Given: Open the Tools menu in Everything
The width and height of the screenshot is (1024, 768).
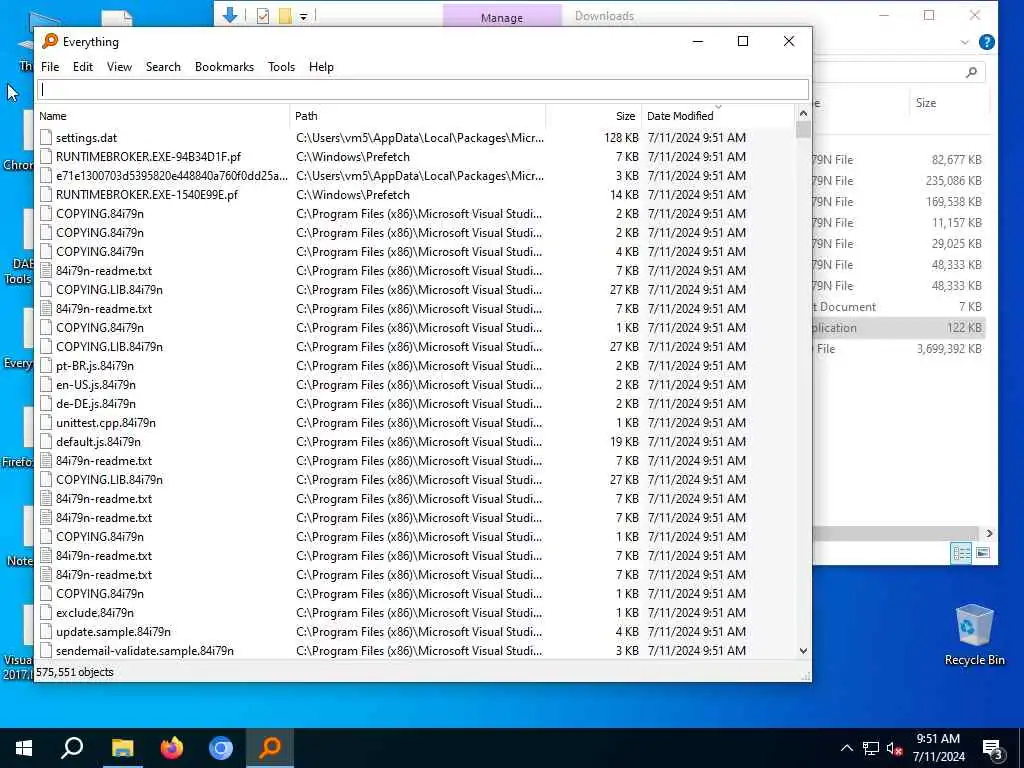Looking at the screenshot, I should click(281, 67).
